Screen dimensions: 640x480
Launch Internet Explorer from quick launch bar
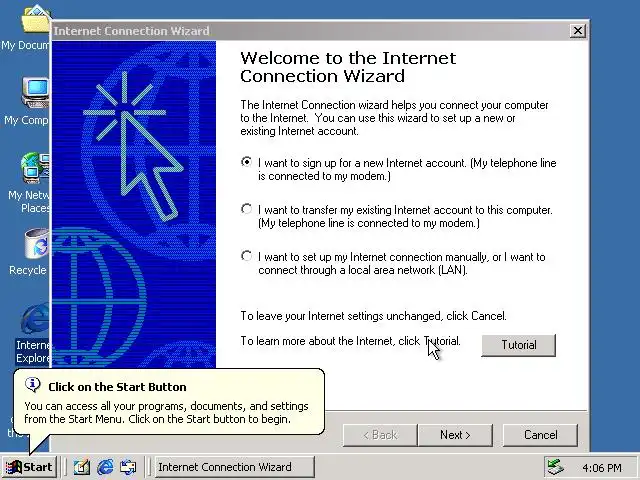[105, 467]
